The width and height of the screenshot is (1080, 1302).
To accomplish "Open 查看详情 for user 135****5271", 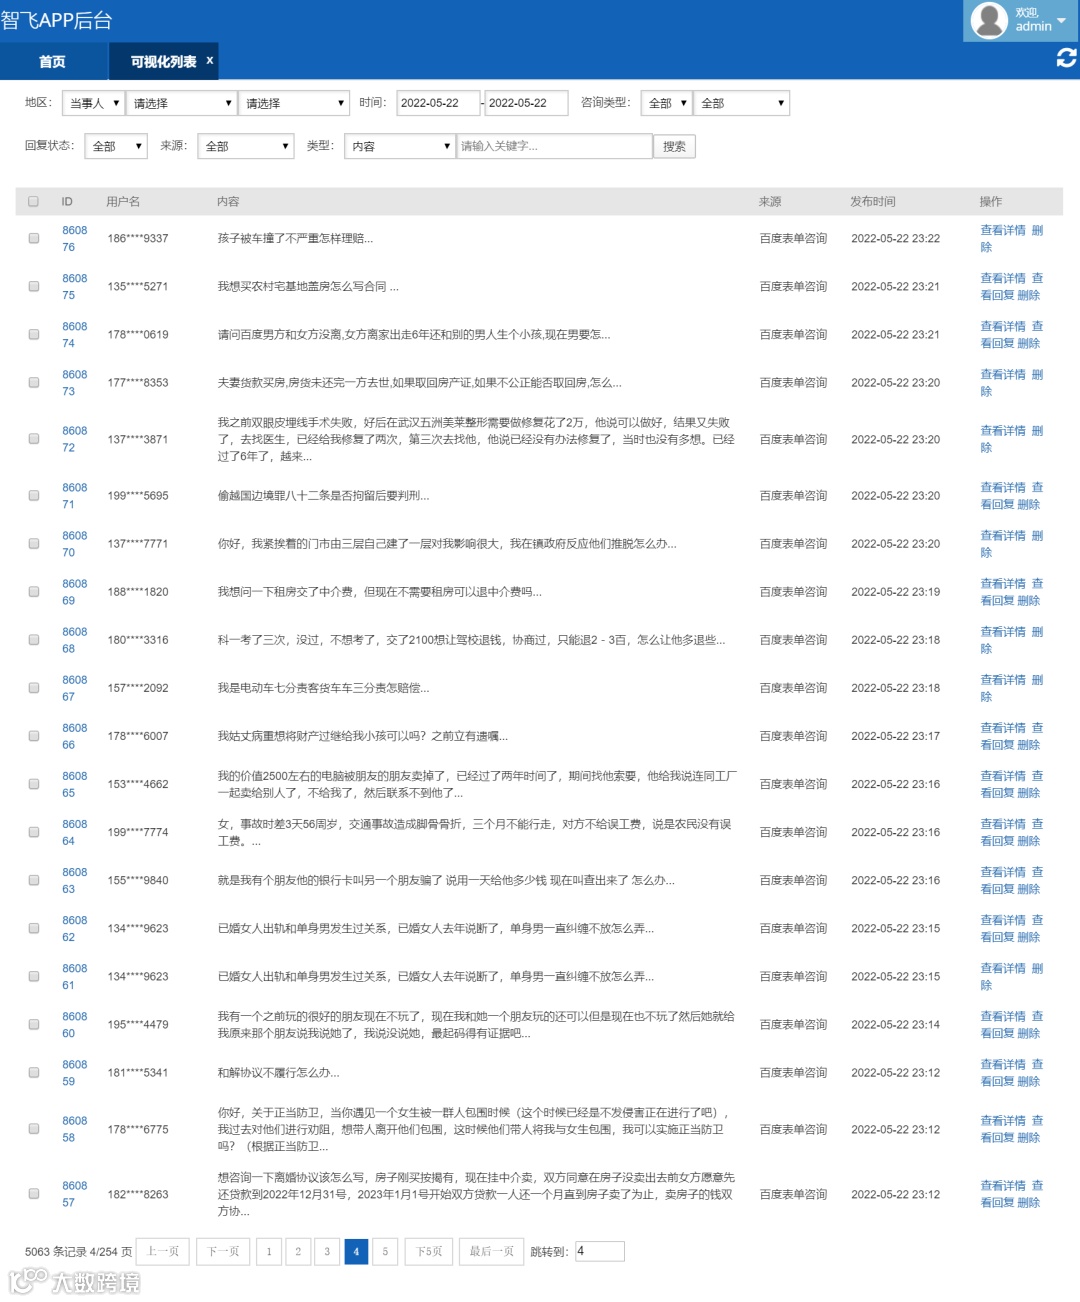I will tap(1003, 279).
